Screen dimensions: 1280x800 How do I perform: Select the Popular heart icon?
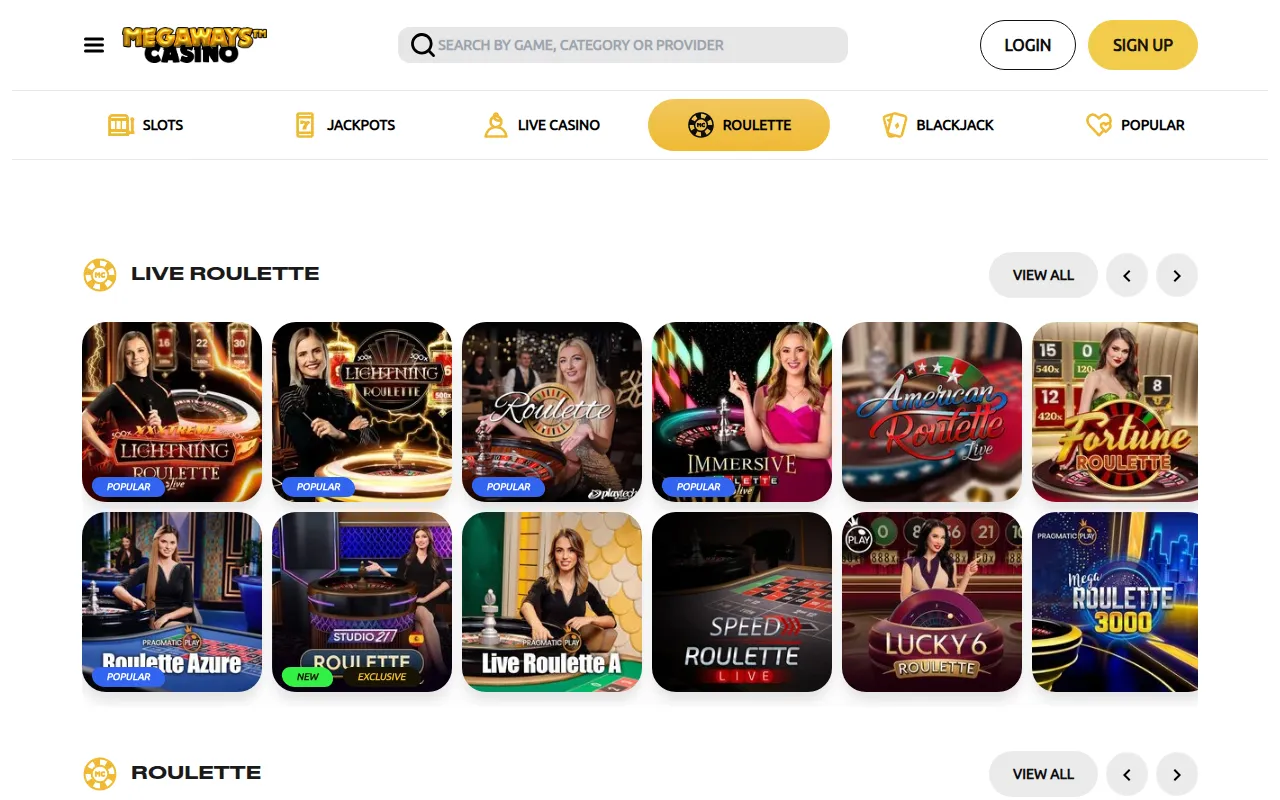[1098, 125]
